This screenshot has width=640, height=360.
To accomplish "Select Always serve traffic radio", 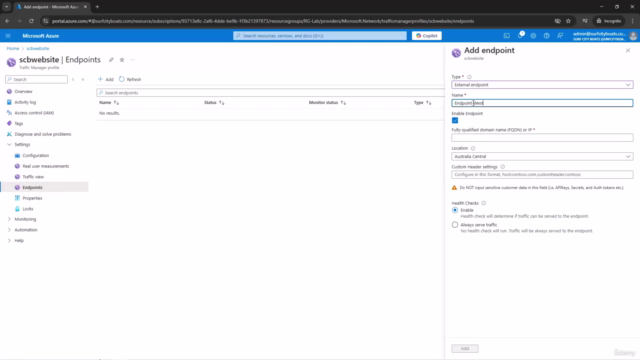I will point(455,224).
